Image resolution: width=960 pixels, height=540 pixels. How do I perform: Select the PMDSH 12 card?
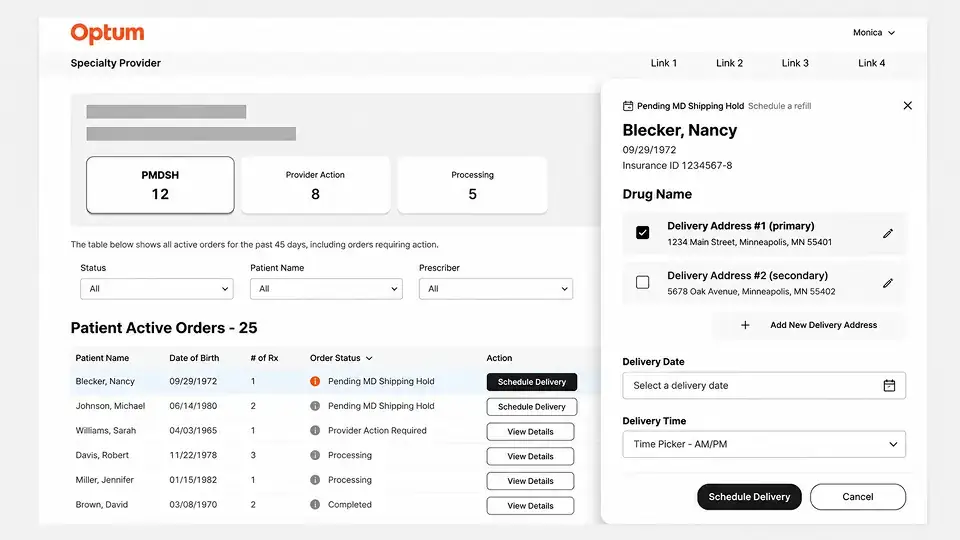(160, 185)
